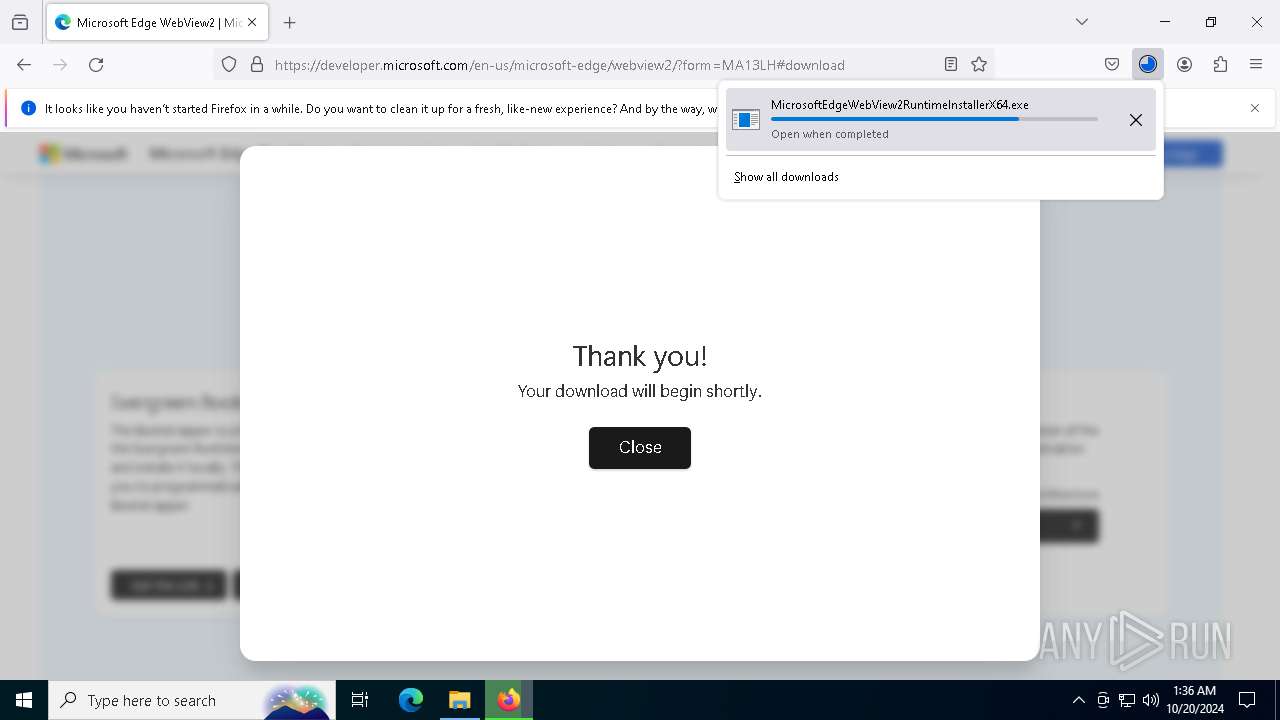Go back to previous page

(24, 64)
